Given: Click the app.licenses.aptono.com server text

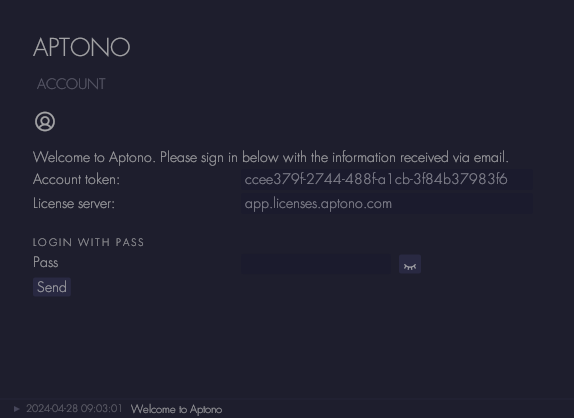Looking at the screenshot, I should click(318, 204).
